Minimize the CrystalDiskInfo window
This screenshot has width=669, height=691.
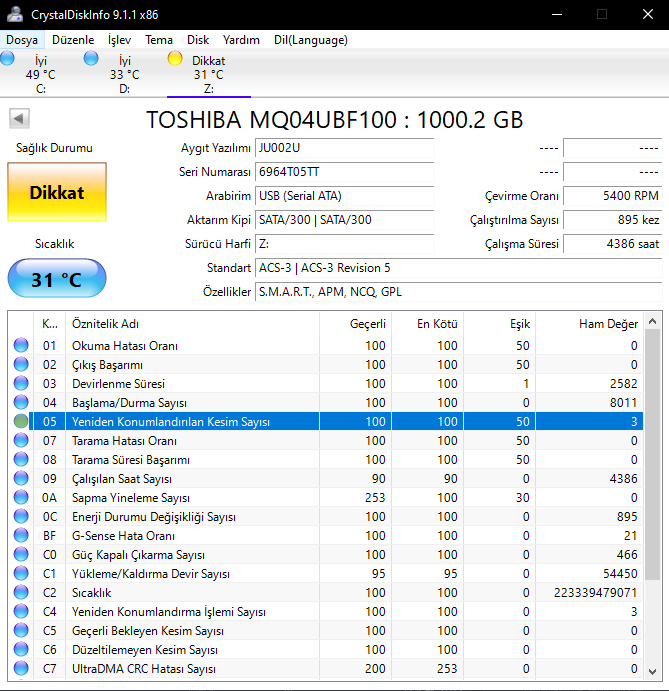[557, 15]
